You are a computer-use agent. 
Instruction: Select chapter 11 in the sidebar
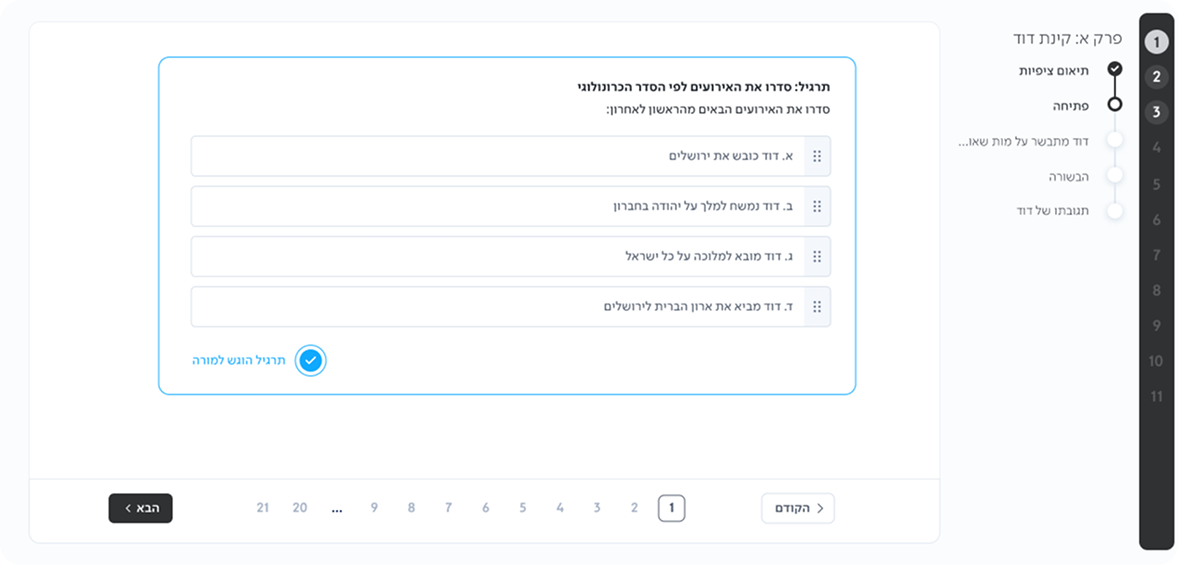(x=1156, y=397)
